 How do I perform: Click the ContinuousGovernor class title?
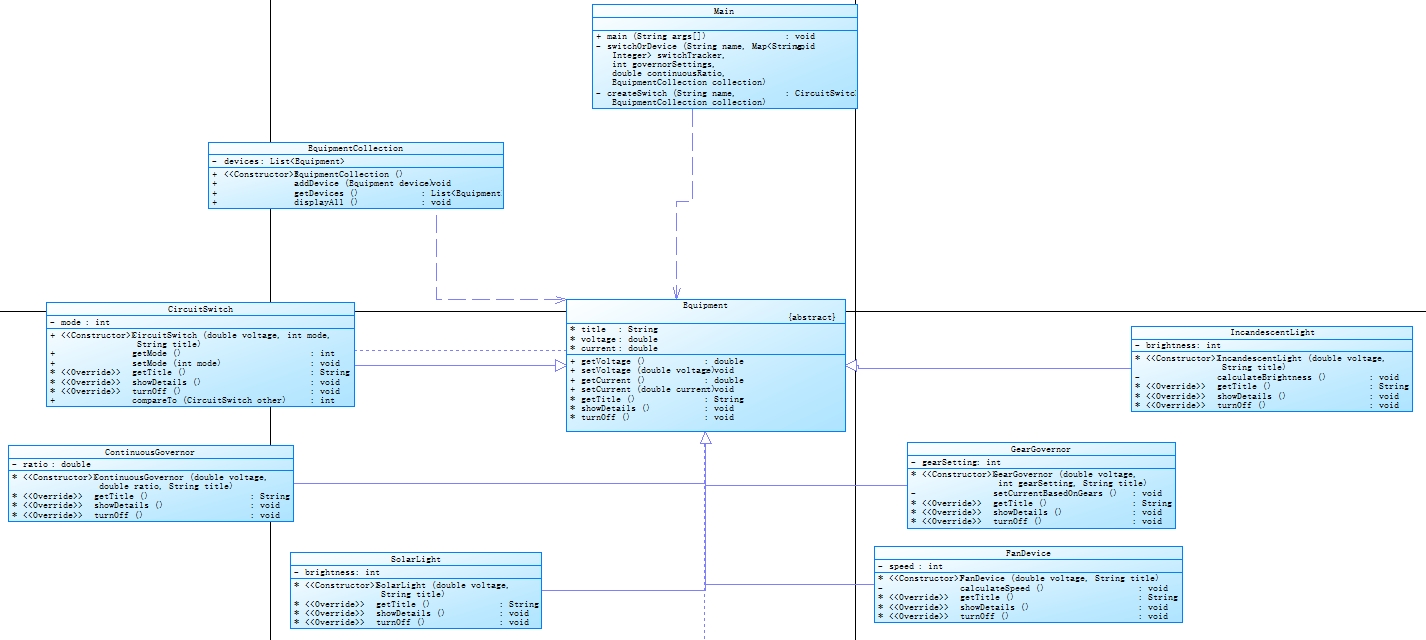click(150, 452)
